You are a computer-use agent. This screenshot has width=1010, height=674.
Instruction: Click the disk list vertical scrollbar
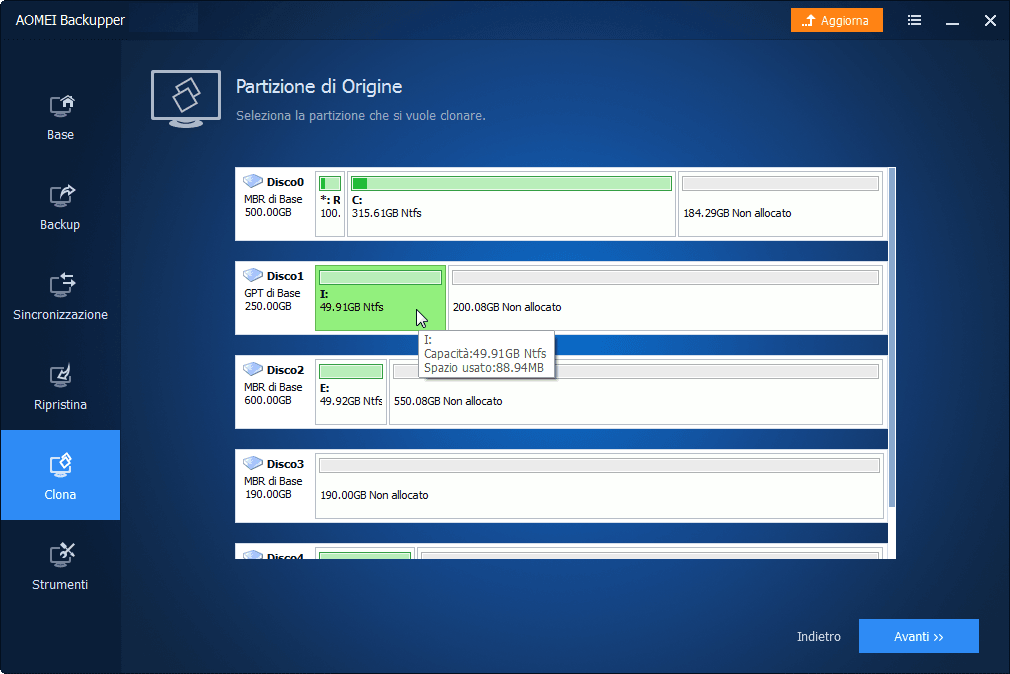[892, 338]
